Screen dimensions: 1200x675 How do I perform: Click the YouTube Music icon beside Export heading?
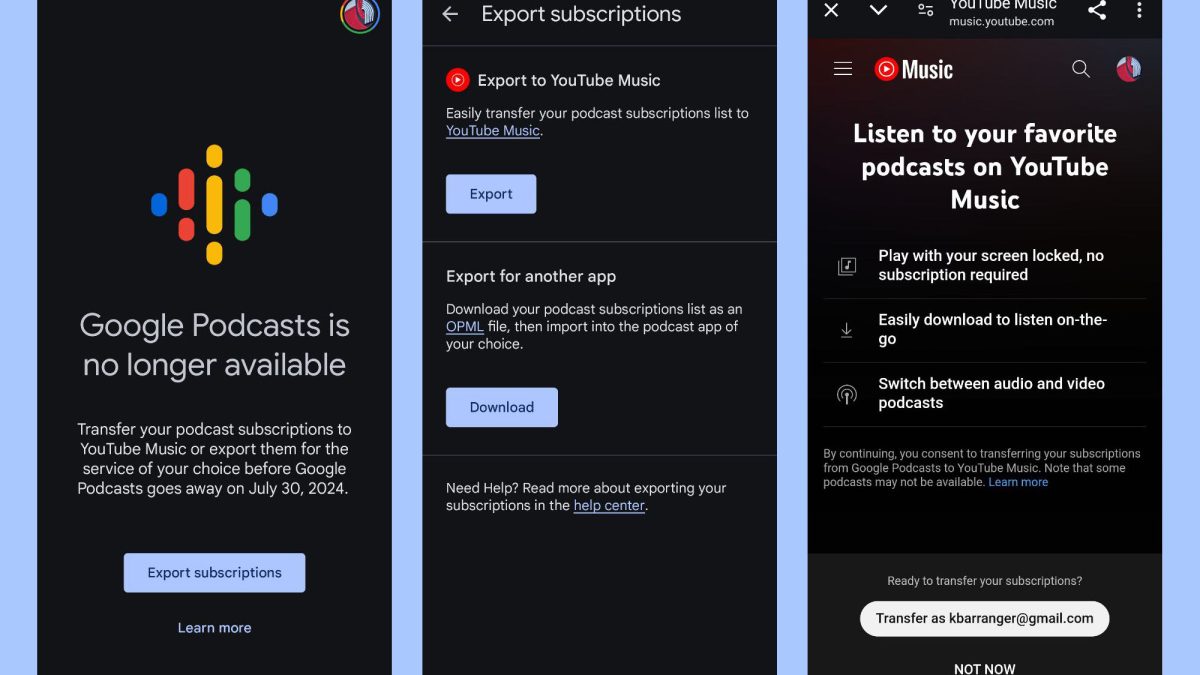click(457, 80)
